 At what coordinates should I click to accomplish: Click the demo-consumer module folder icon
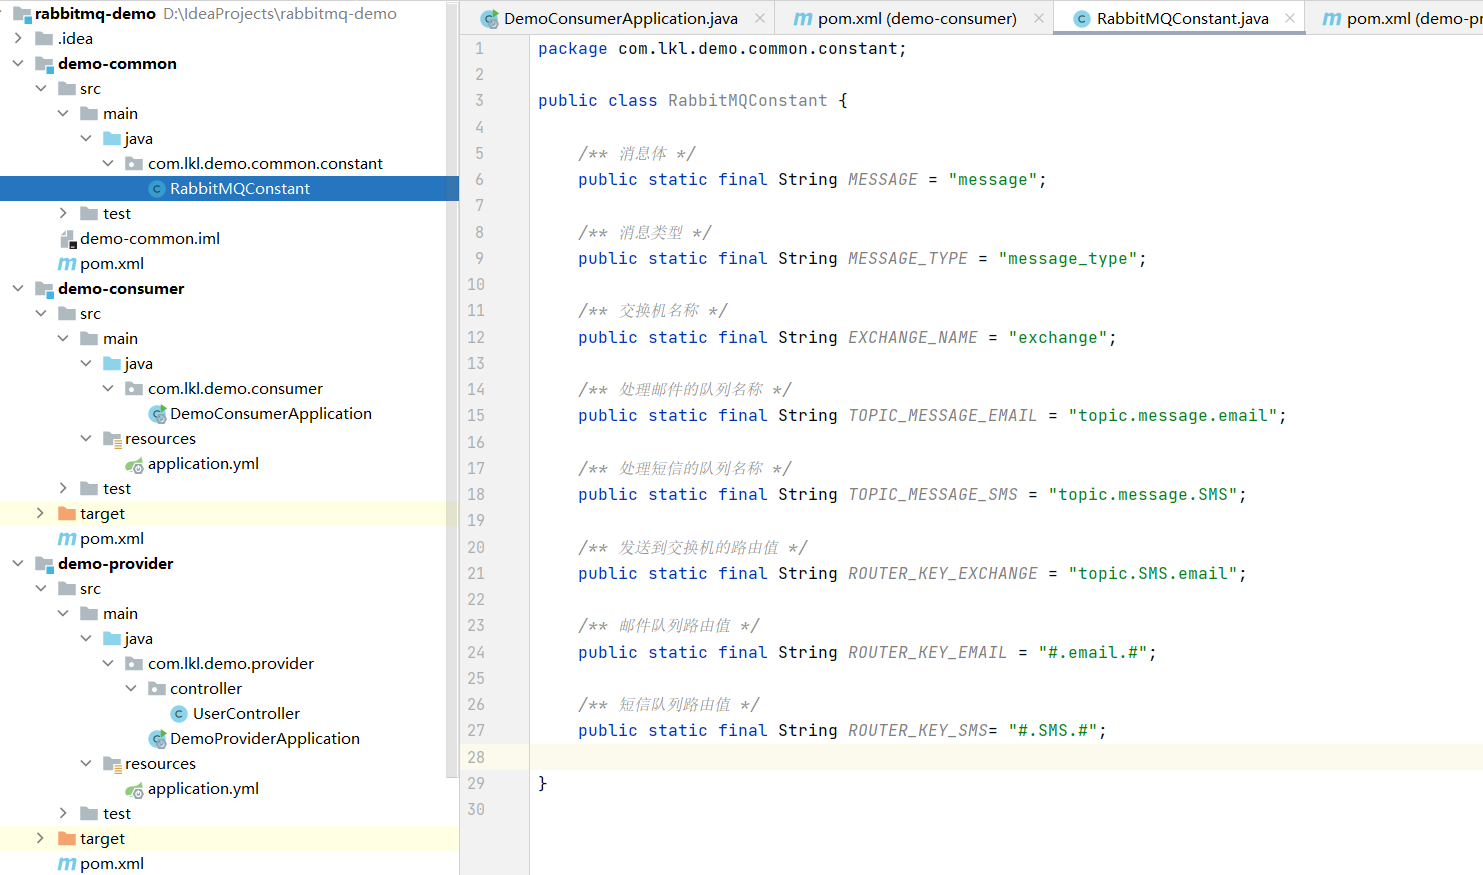(x=44, y=289)
